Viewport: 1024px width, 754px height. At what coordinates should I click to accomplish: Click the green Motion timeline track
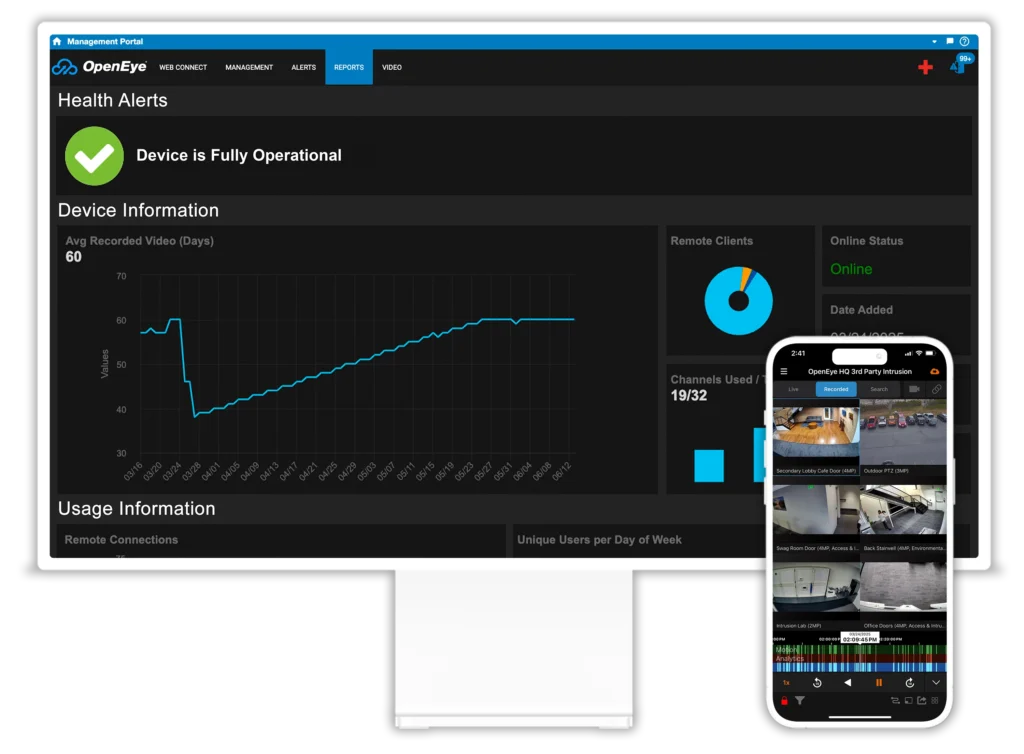coord(859,650)
